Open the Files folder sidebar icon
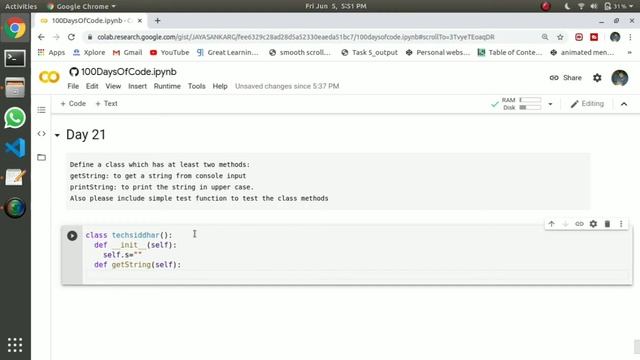 41,157
